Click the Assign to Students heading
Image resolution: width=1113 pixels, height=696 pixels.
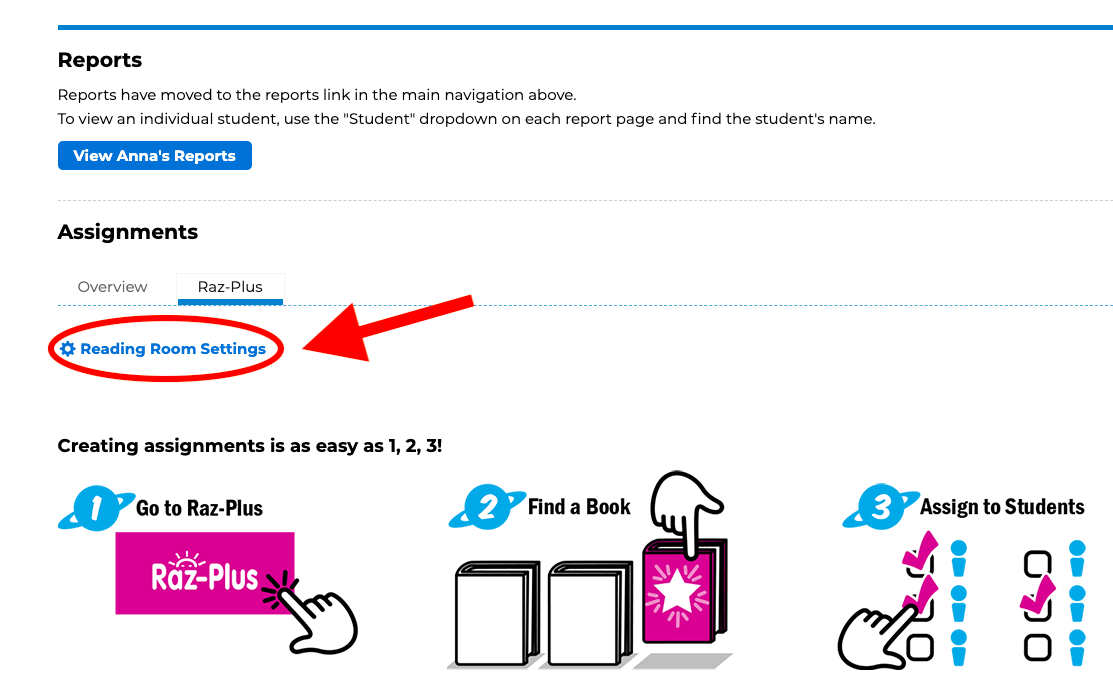1002,507
